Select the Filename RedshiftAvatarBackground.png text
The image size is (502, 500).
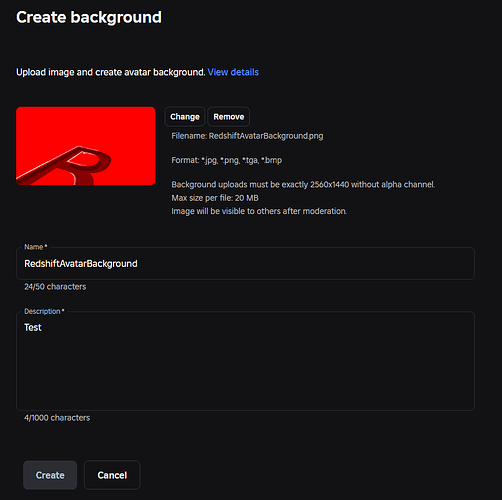coord(247,136)
